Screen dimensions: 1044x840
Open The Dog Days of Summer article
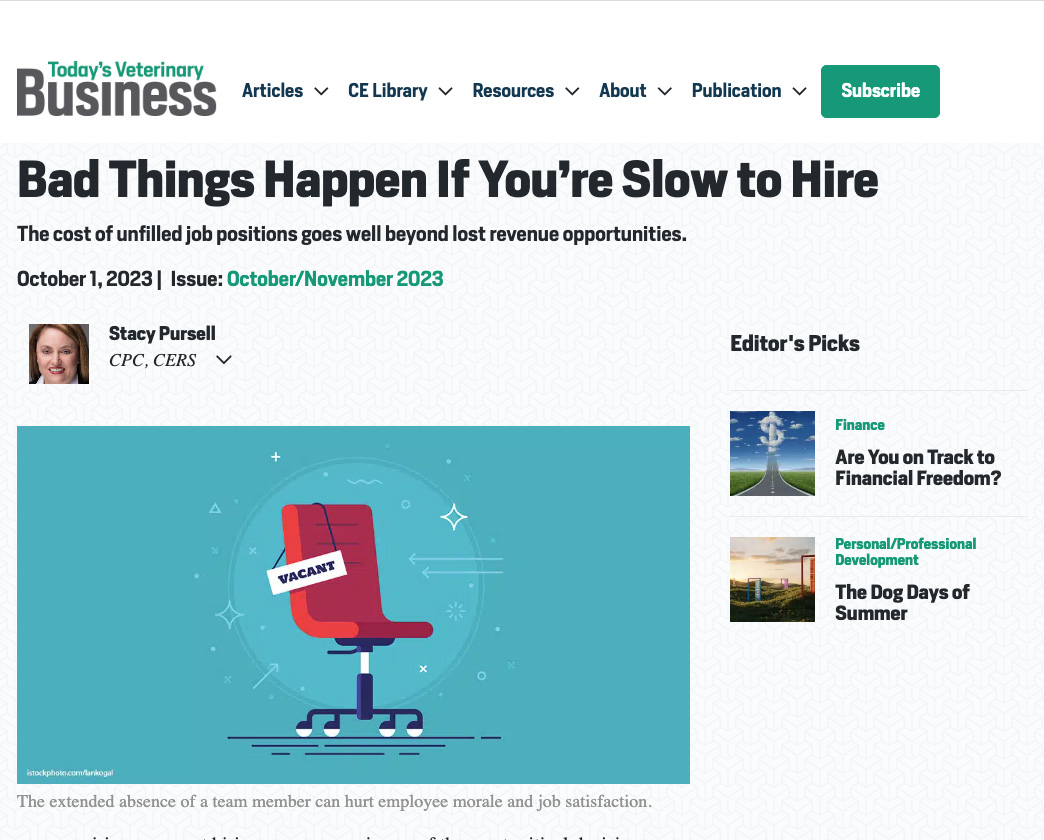coord(902,602)
